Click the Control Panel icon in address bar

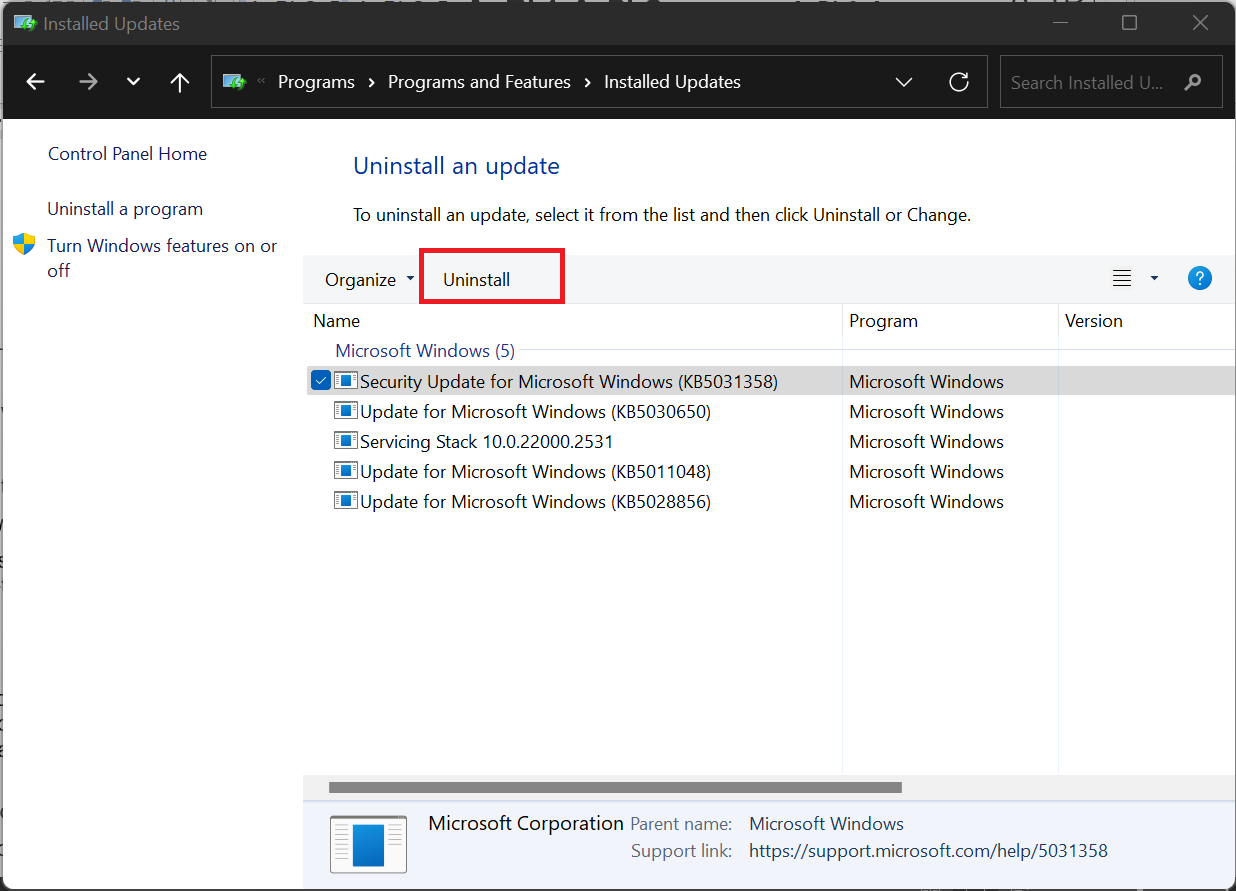click(235, 82)
